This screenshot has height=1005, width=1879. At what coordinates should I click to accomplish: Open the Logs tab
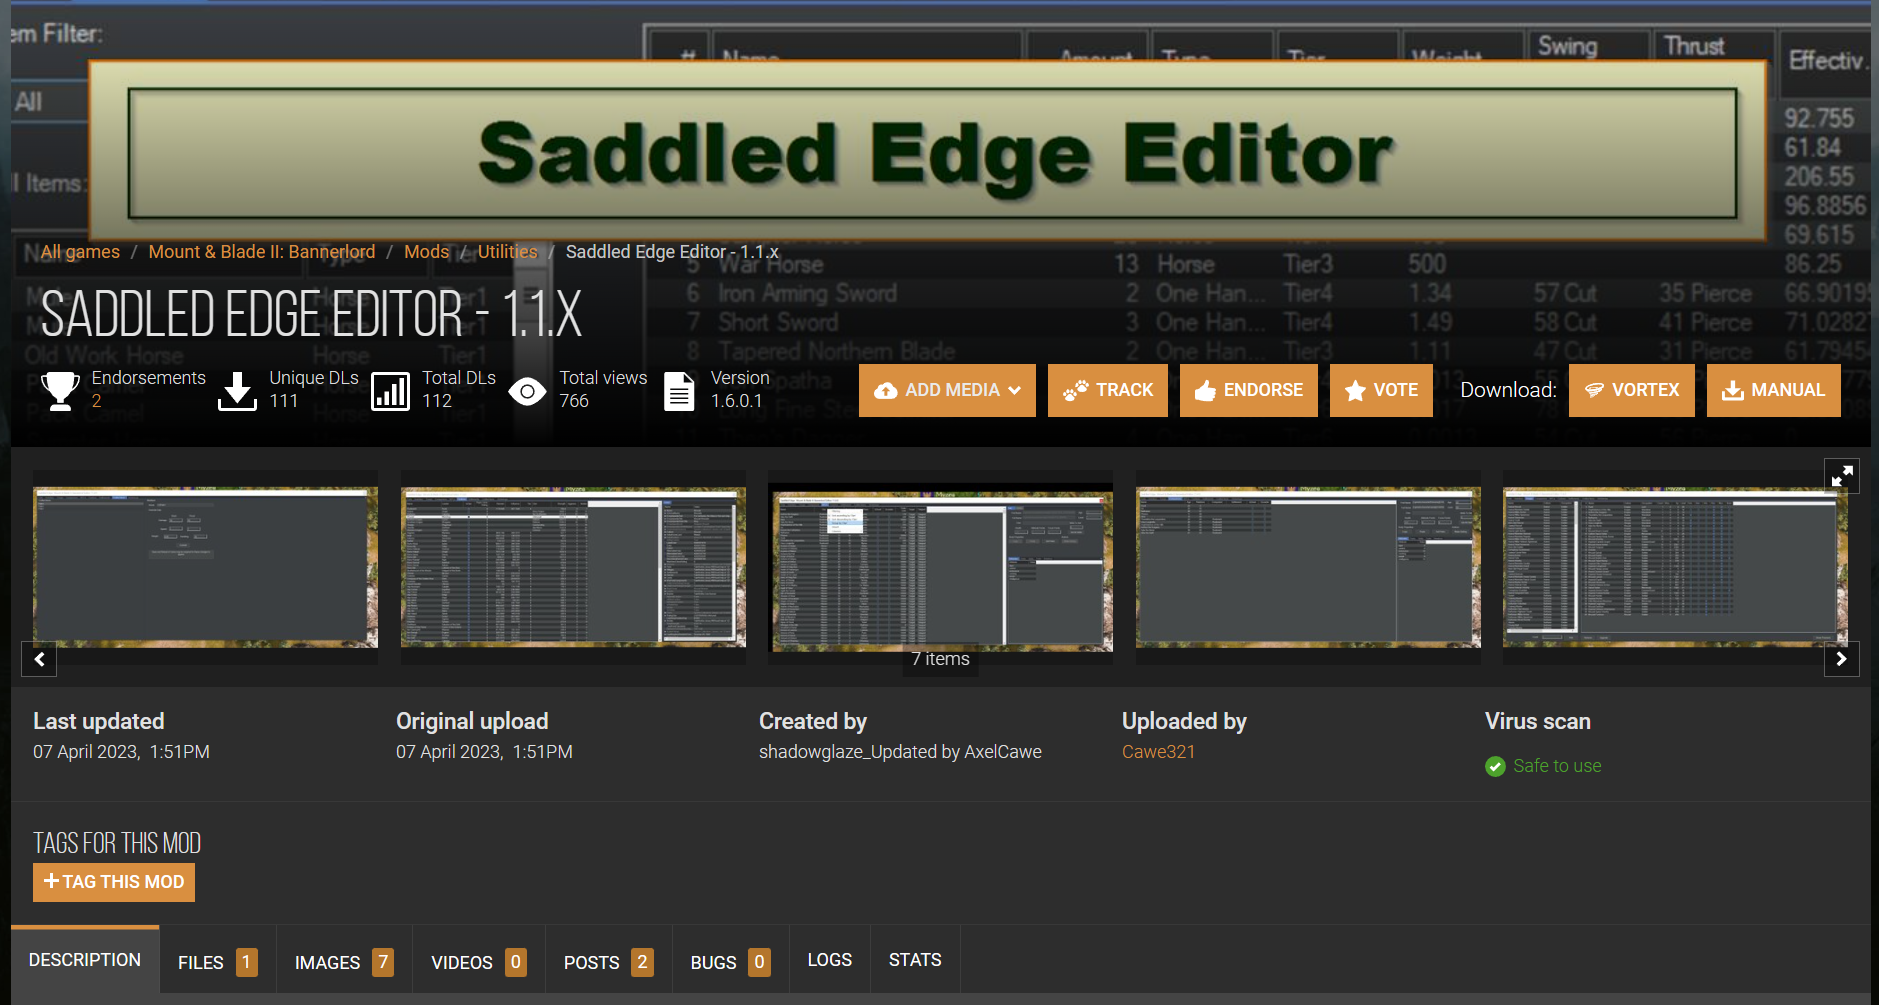830,960
